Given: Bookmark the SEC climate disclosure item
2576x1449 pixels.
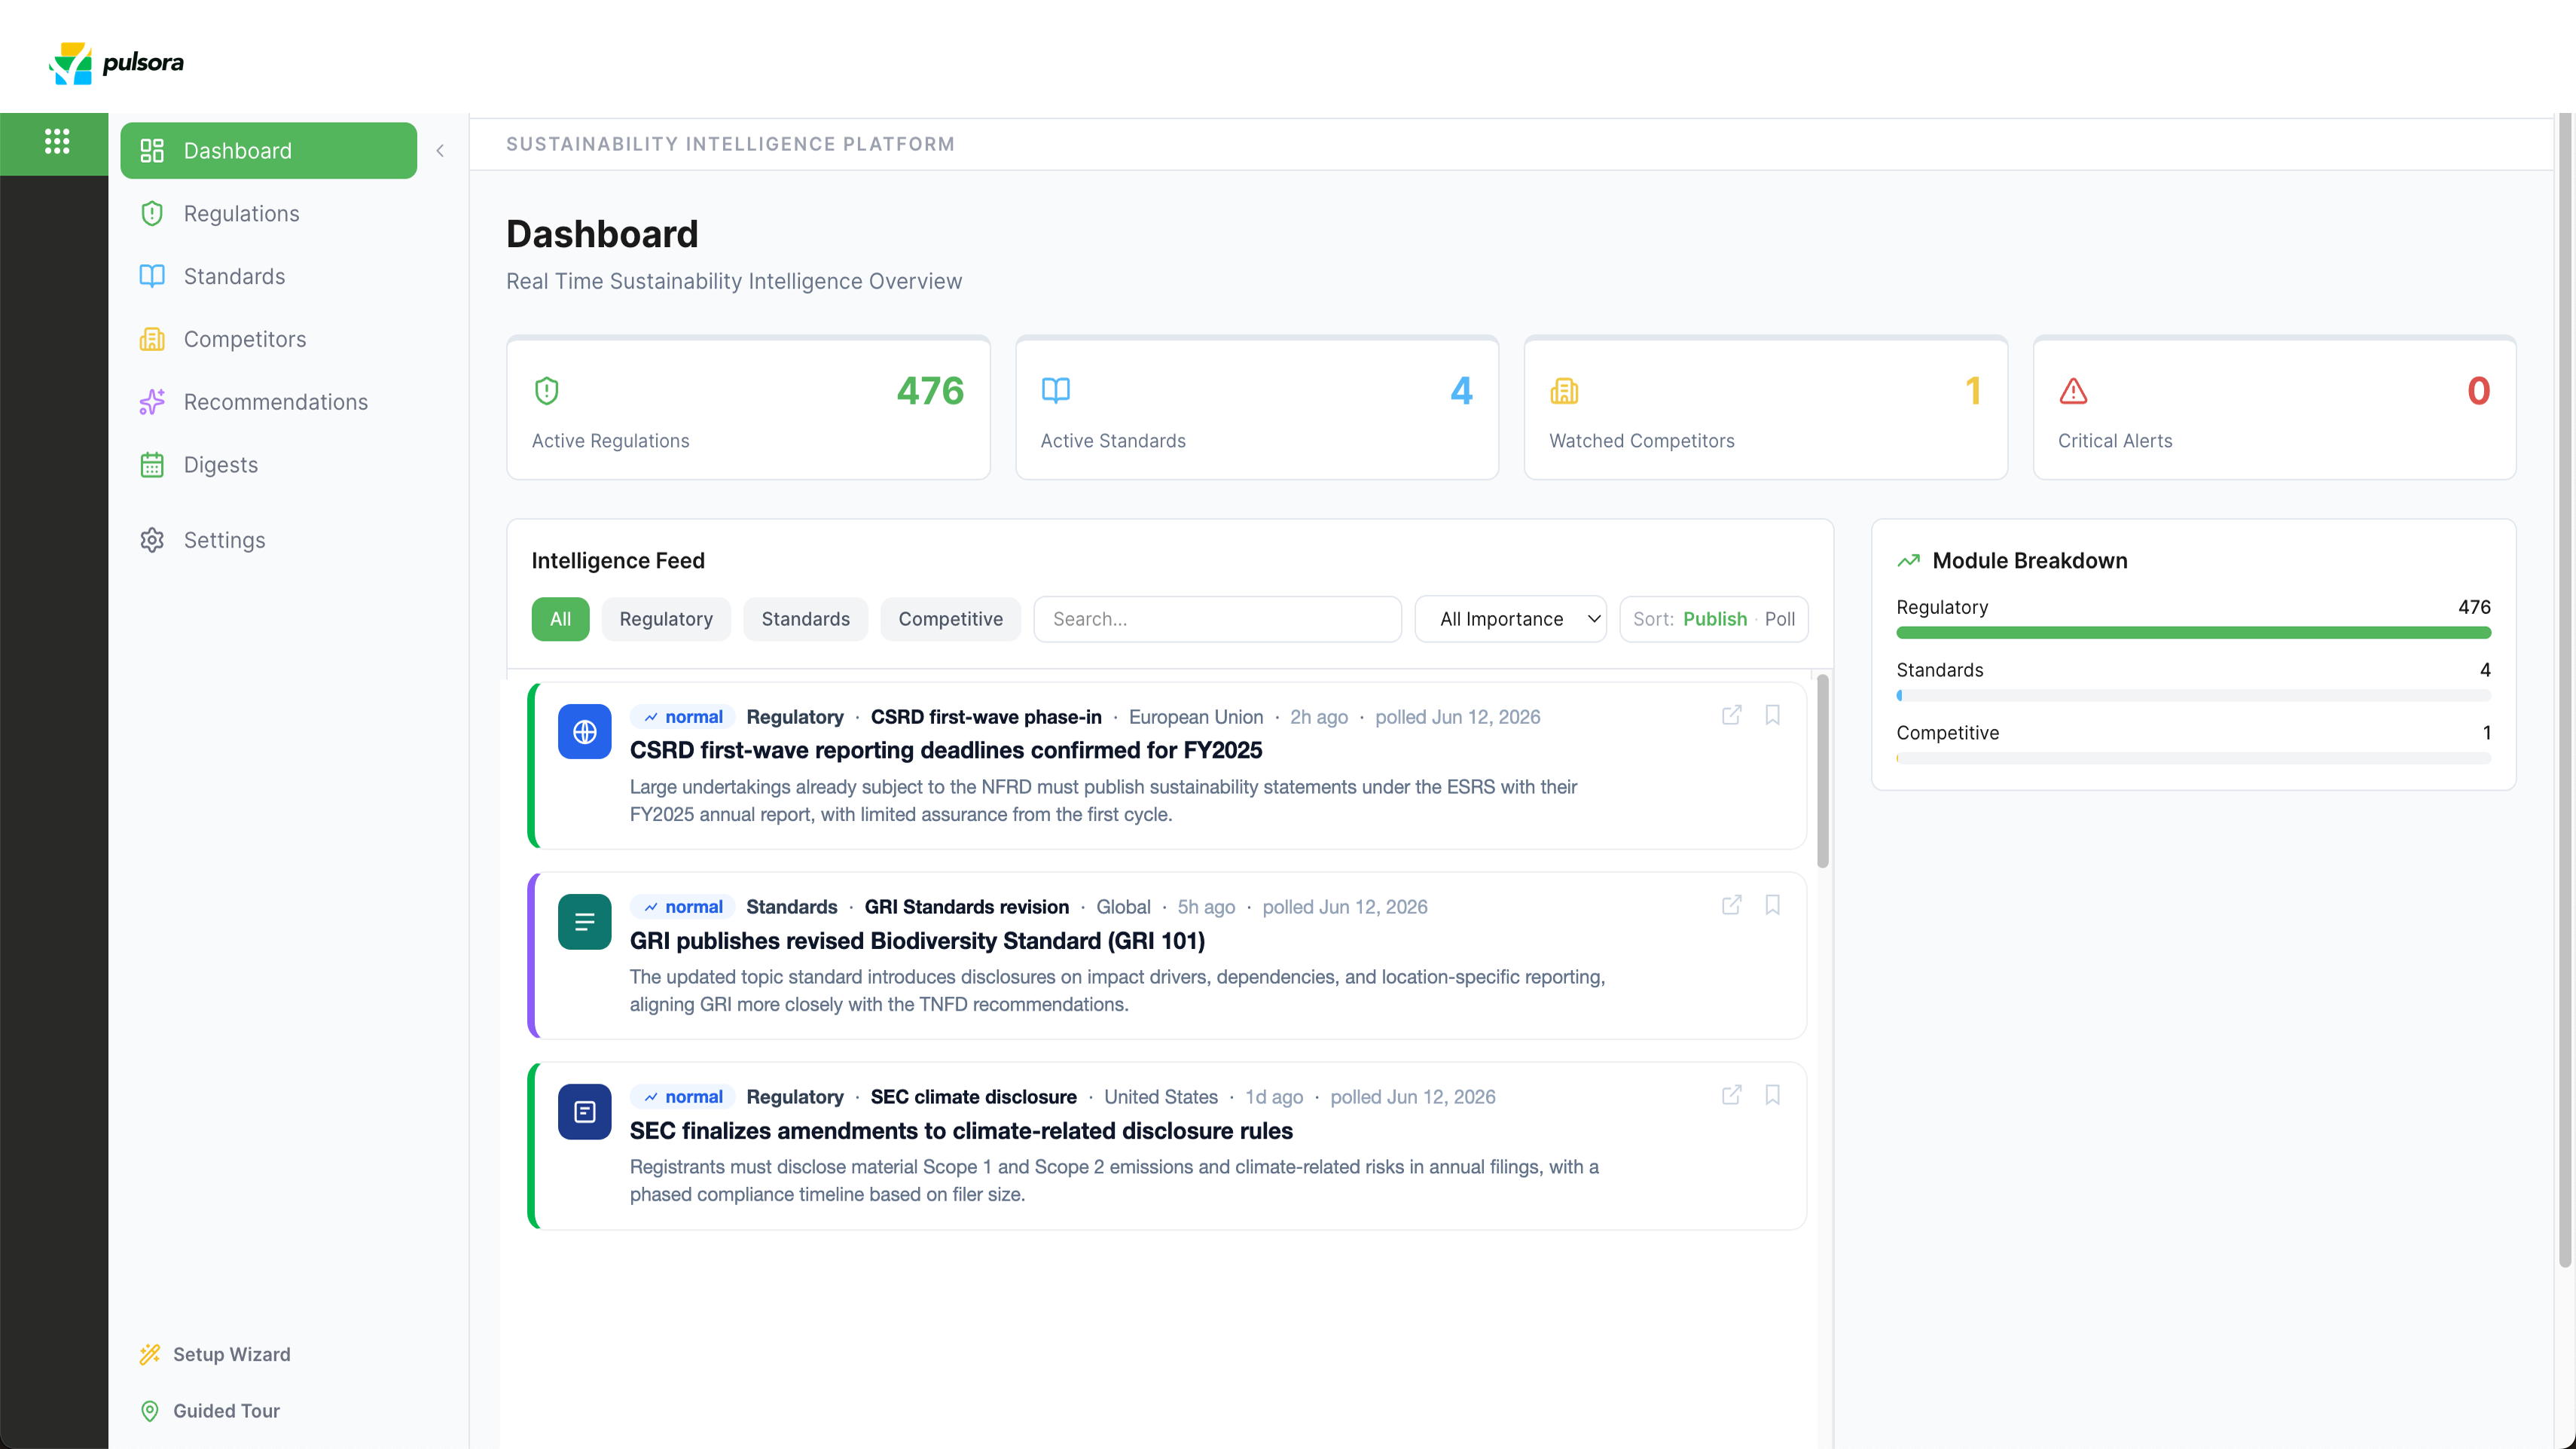Looking at the screenshot, I should (x=1772, y=1095).
